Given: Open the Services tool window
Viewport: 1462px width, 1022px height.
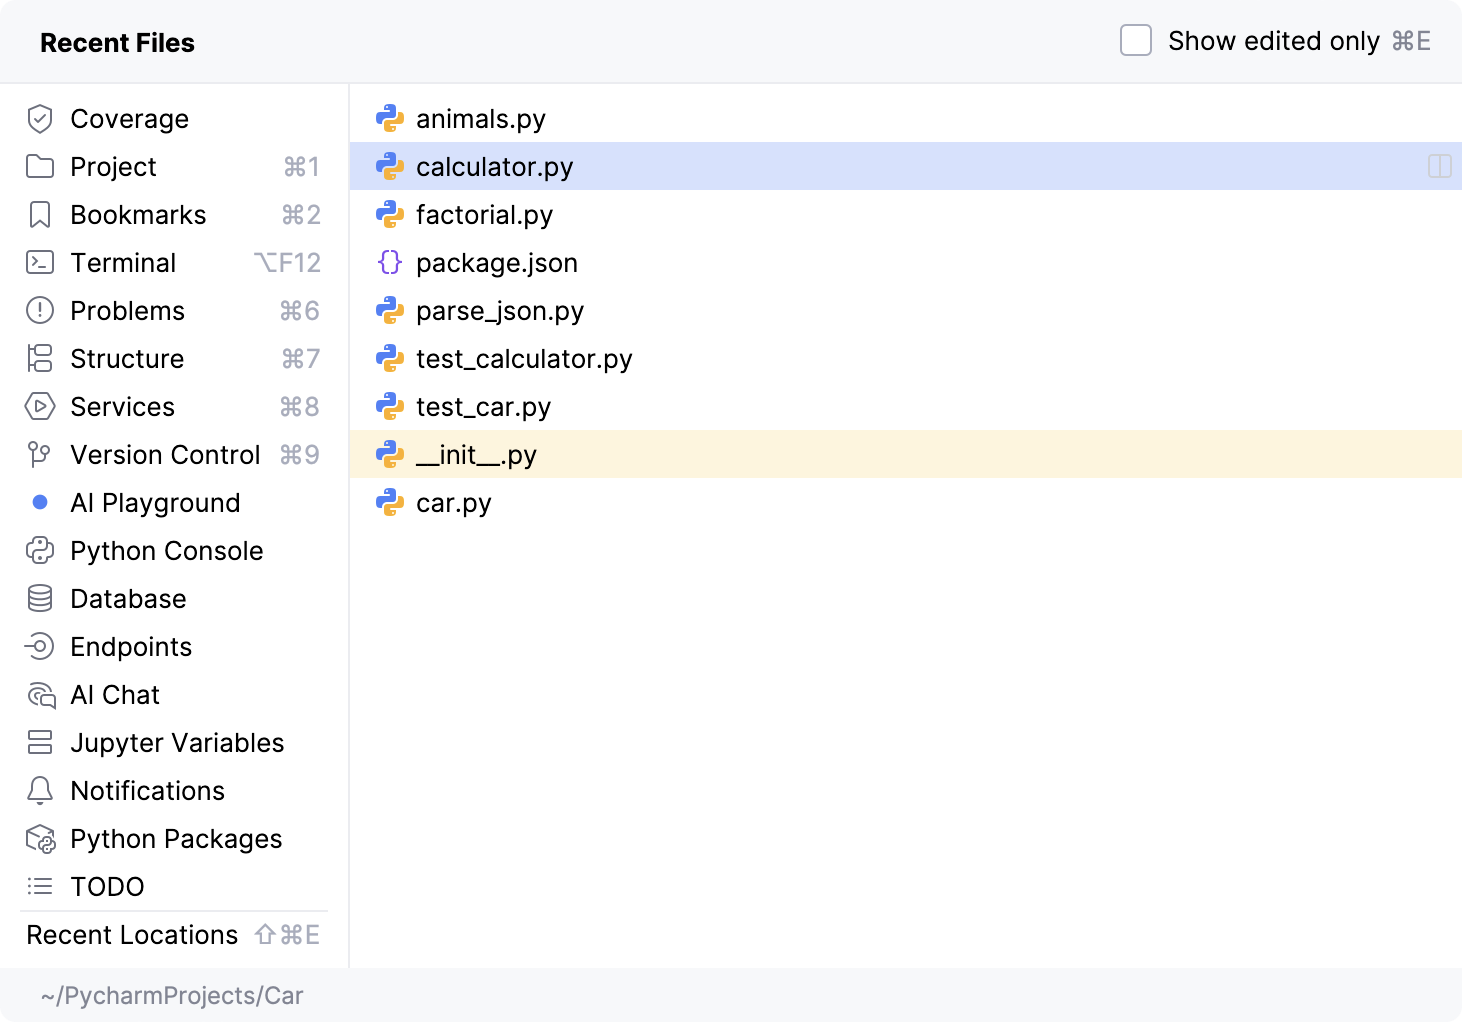Looking at the screenshot, I should coord(122,407).
